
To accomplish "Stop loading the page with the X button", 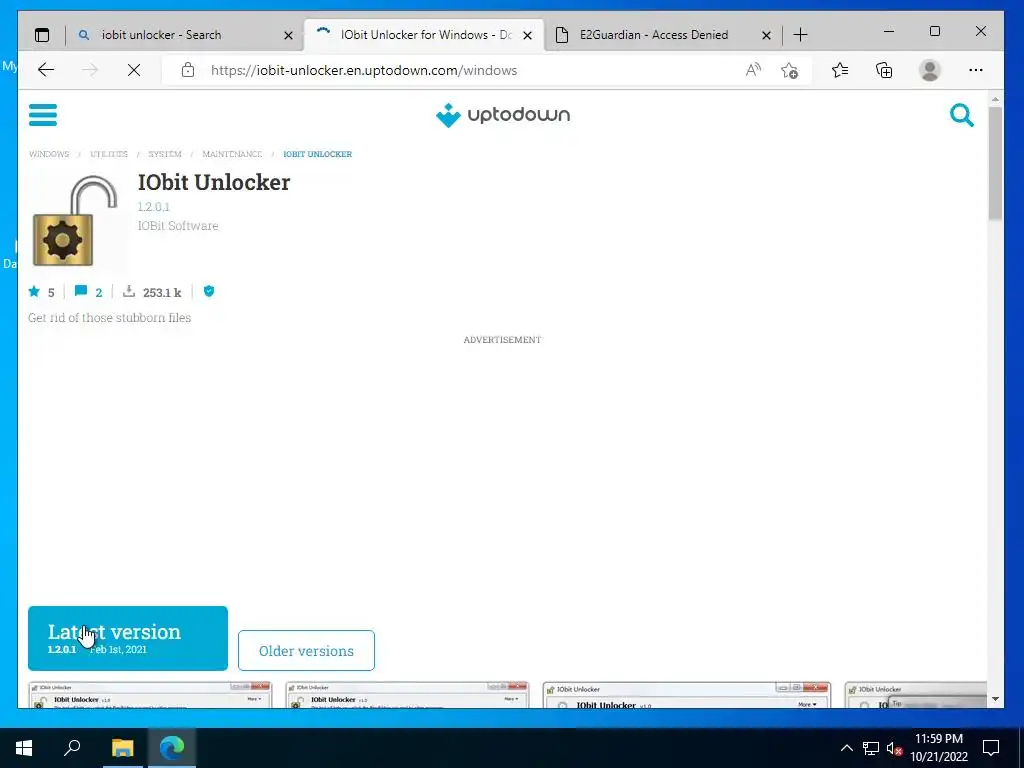I will click(x=134, y=70).
